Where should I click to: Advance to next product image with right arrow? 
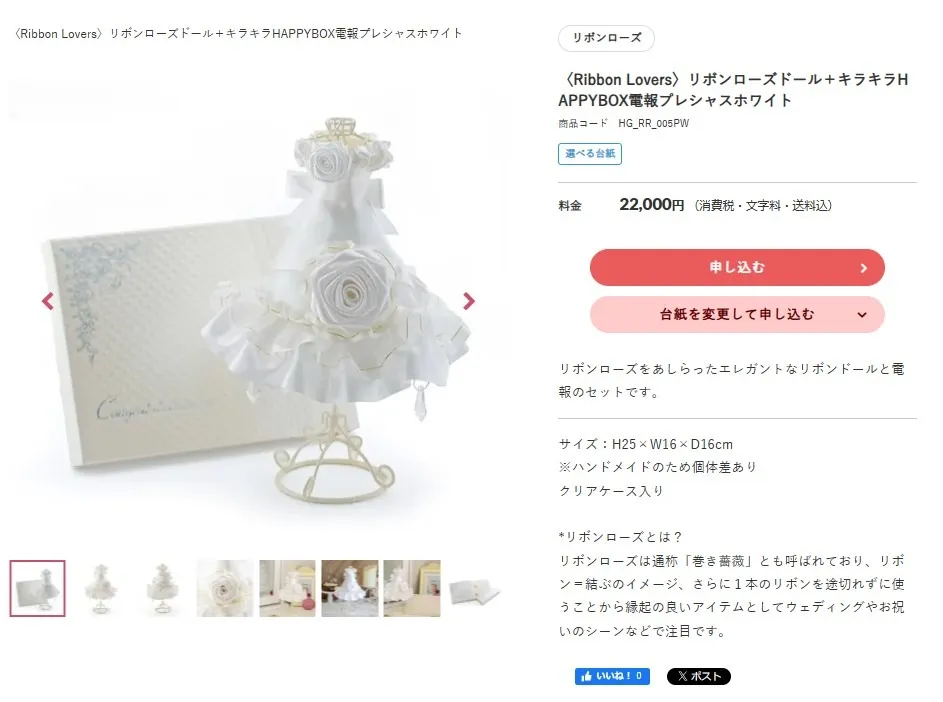(468, 301)
